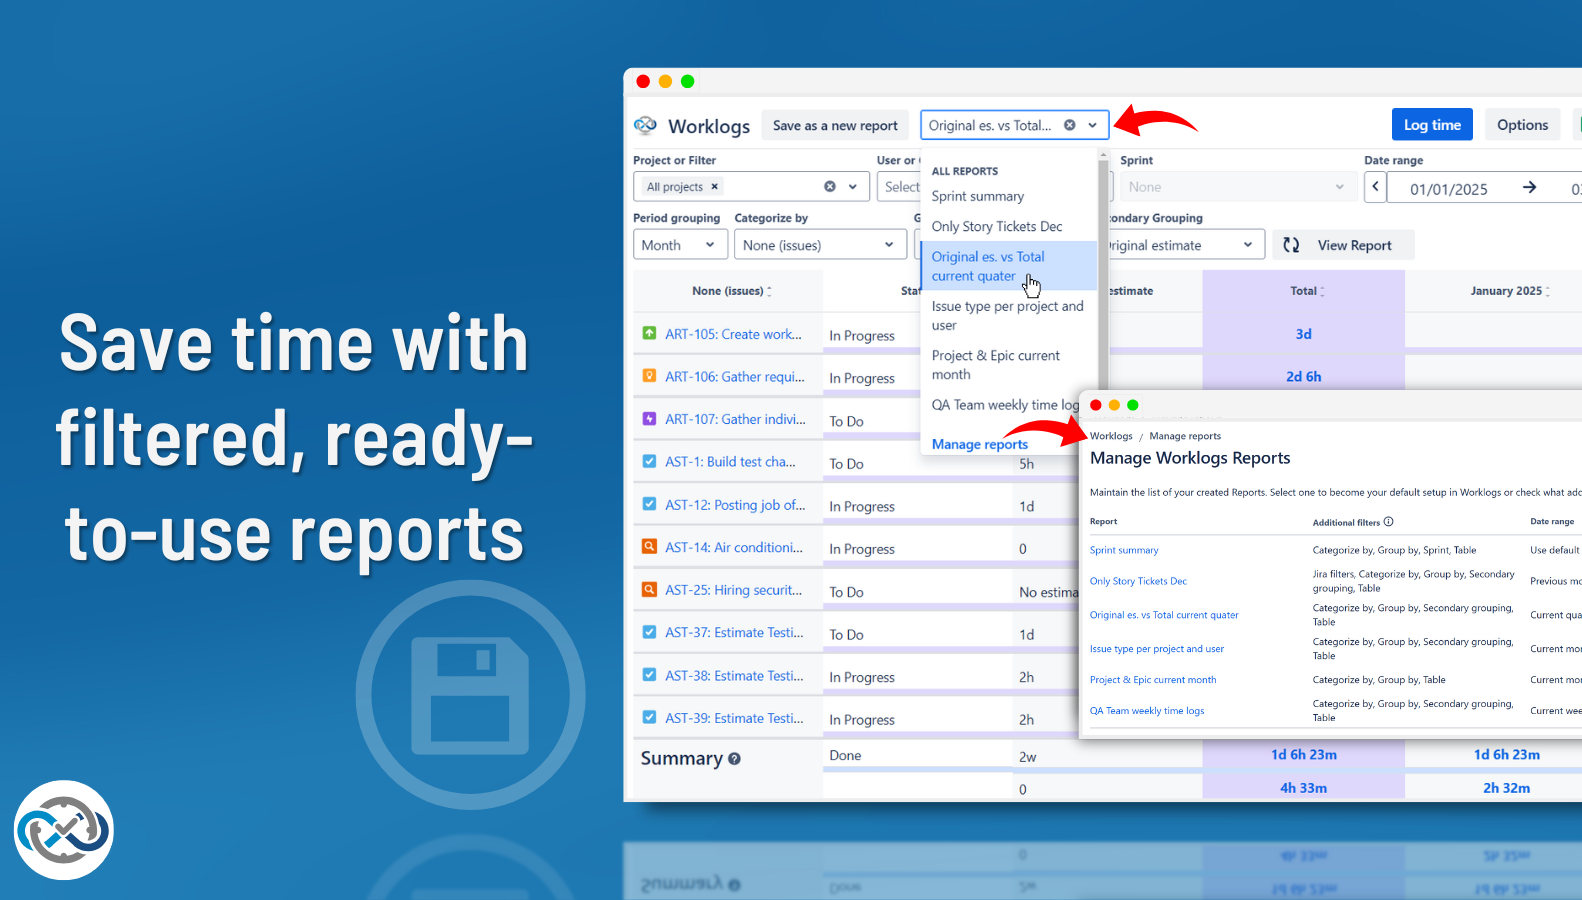The image size is (1582, 900).
Task: Click the Done label in Summary row
Action: (845, 756)
